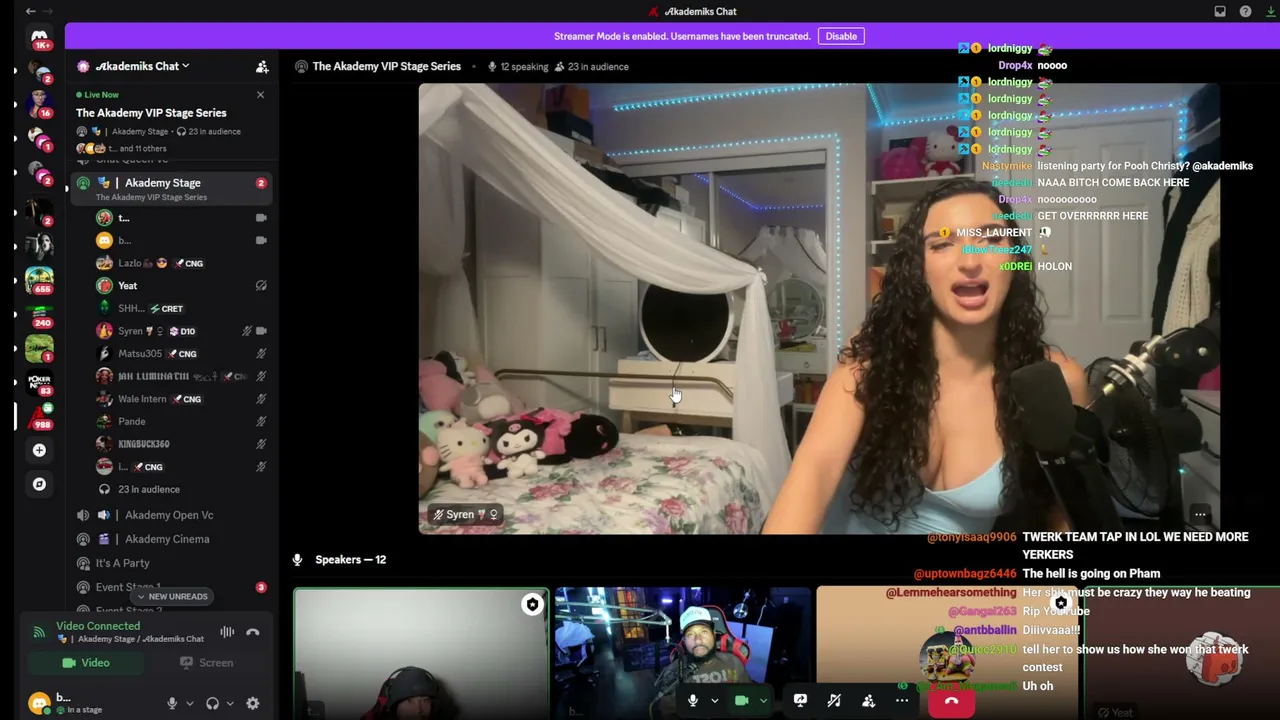The width and height of the screenshot is (1280, 720).
Task: Add a server with the plus icon
Action: (x=39, y=450)
